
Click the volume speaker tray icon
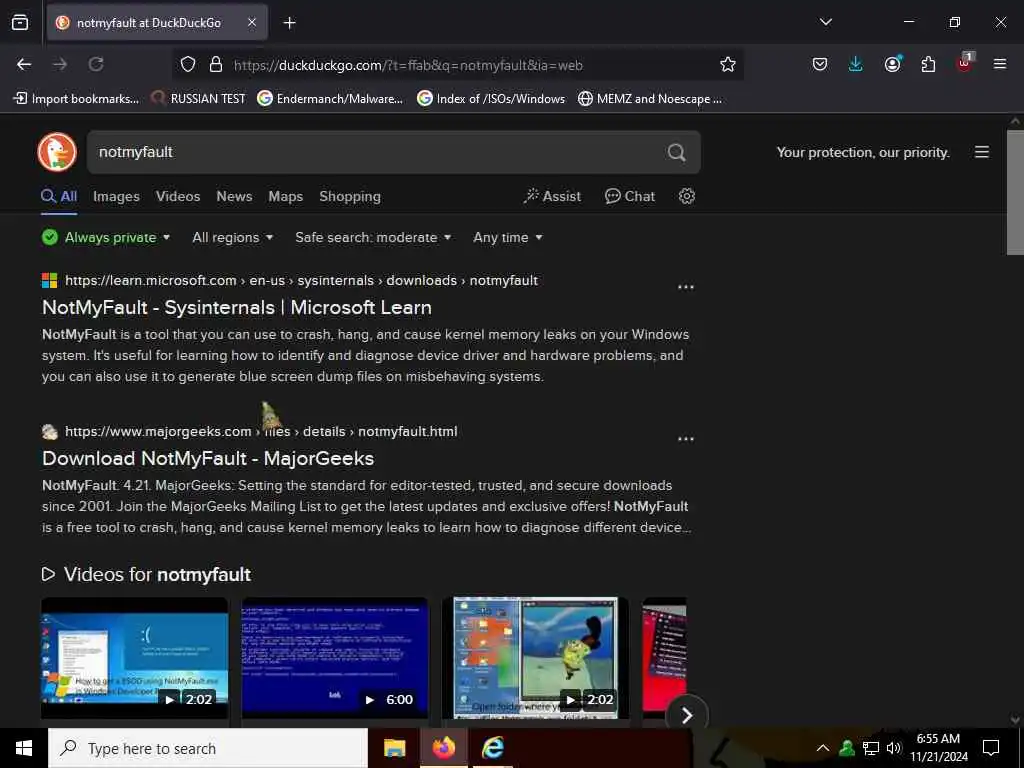point(893,748)
